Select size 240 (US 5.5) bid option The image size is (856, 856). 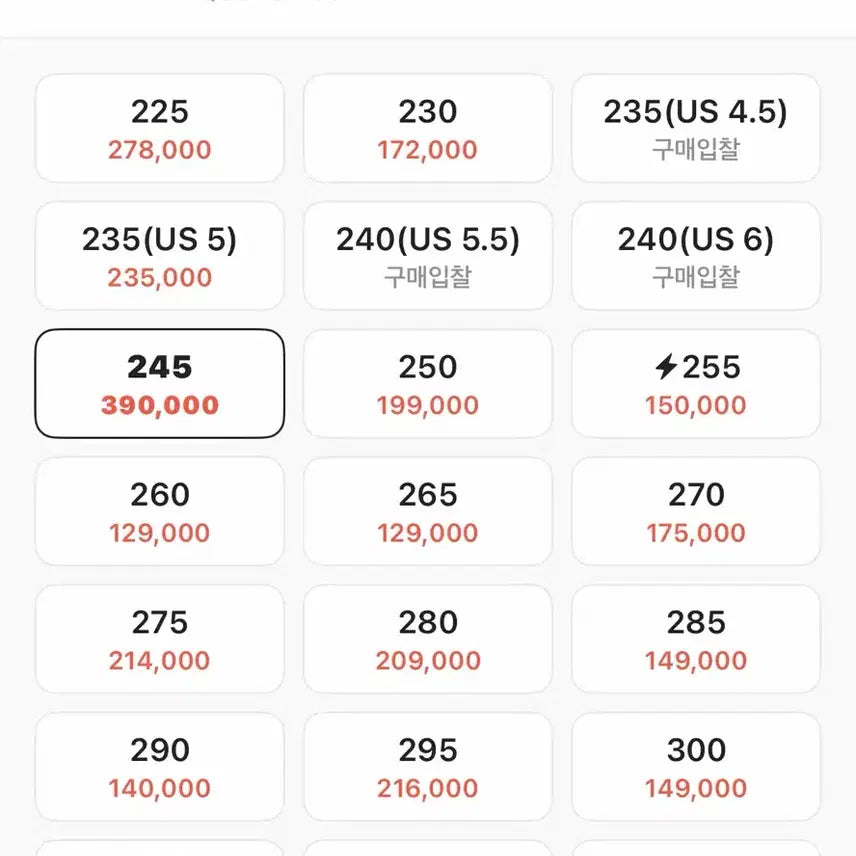pyautogui.click(x=428, y=257)
